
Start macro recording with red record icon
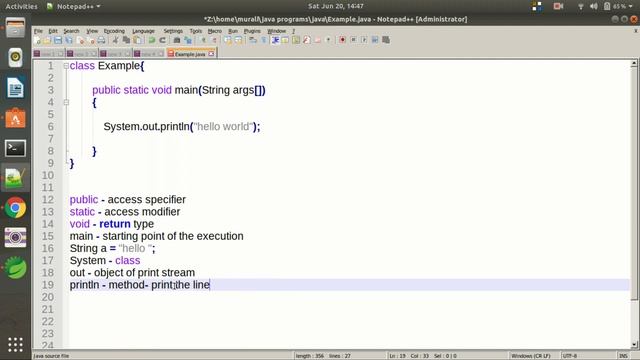tap(342, 40)
